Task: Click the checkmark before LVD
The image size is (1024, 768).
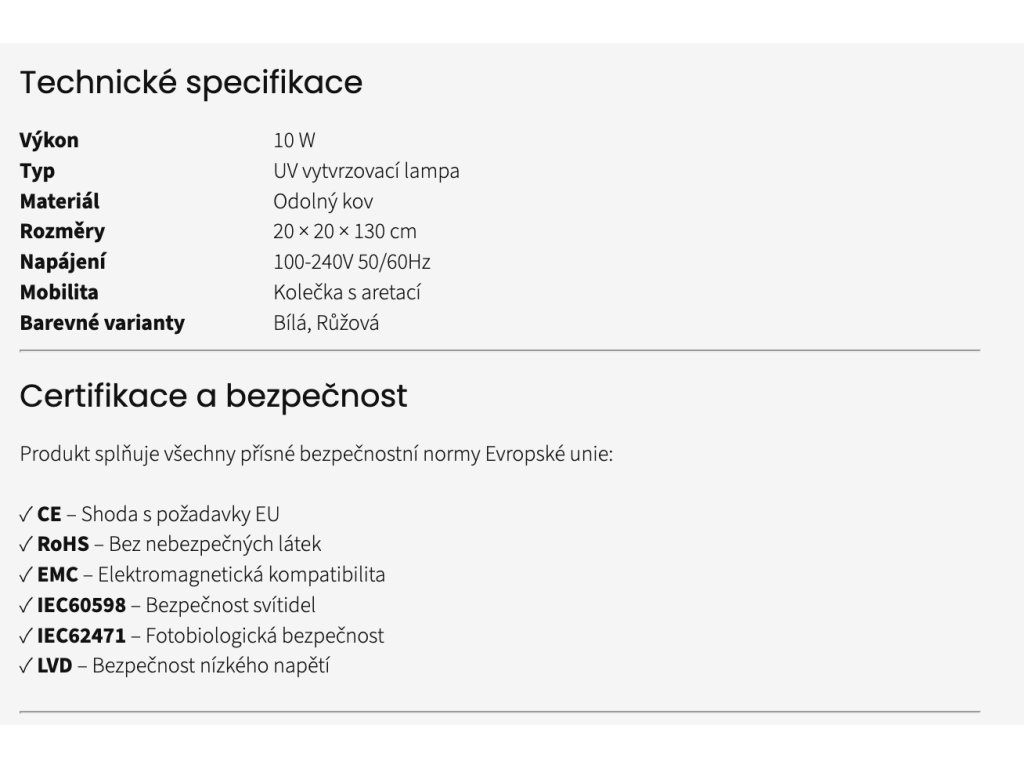Action: tap(26, 666)
